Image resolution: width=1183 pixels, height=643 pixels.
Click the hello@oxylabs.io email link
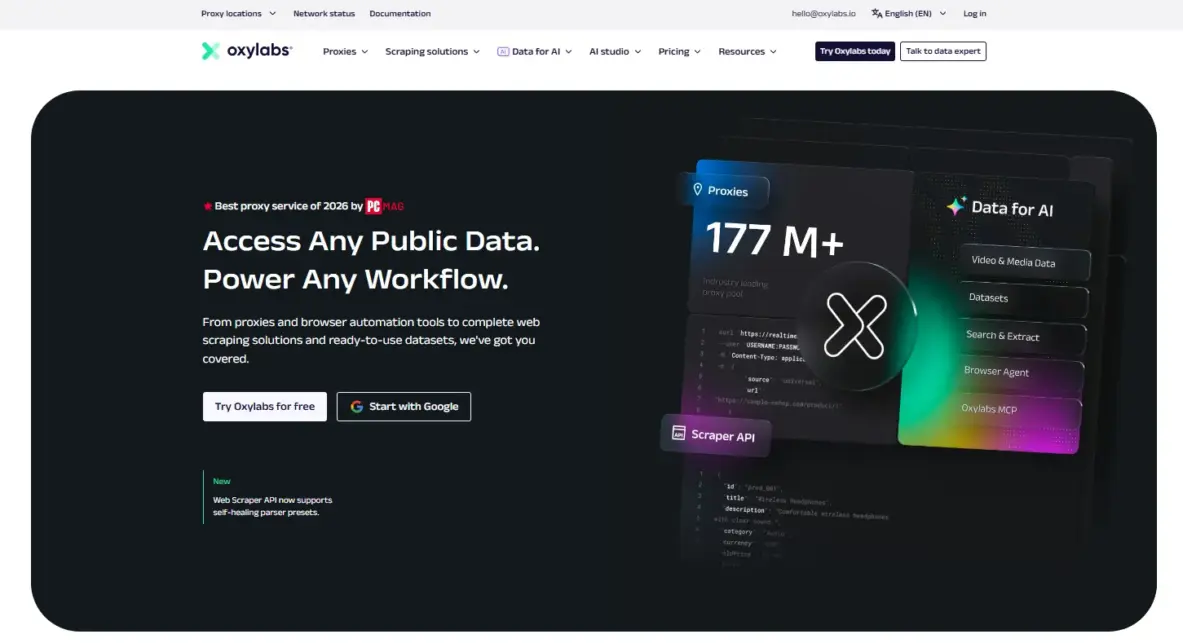tap(823, 14)
